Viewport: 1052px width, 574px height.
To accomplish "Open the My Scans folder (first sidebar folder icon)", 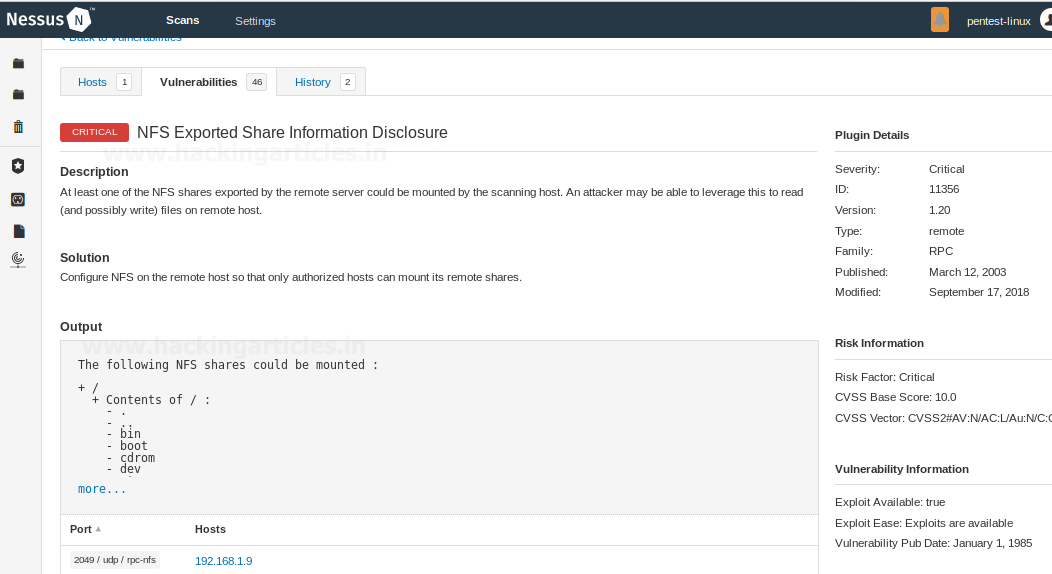I will click(18, 64).
